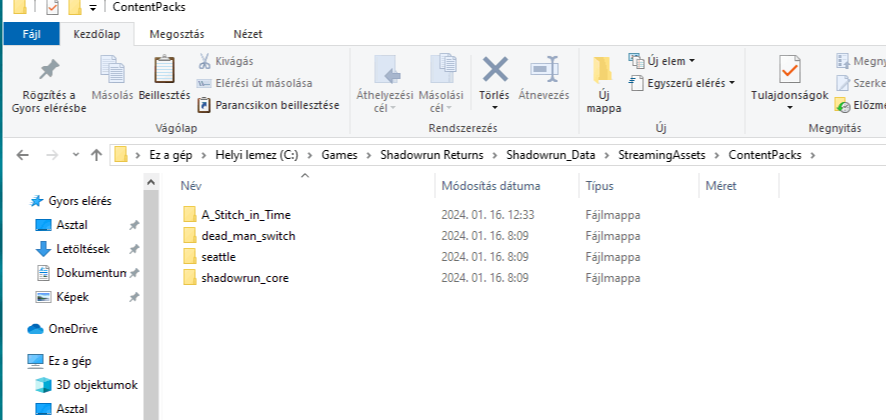Click the dead_man_switch folder icon
The image size is (886, 420).
189,235
